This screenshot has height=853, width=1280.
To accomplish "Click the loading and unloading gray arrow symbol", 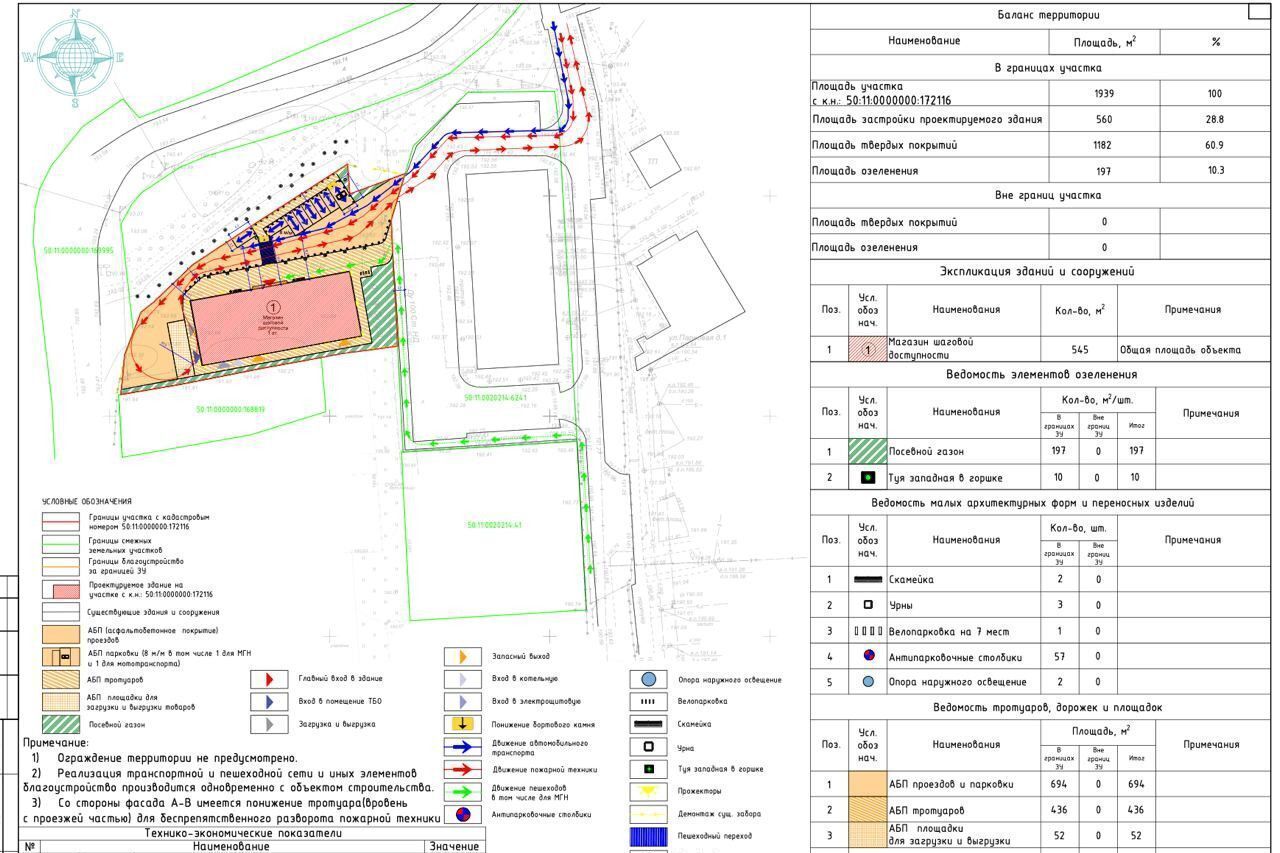I will (268, 725).
